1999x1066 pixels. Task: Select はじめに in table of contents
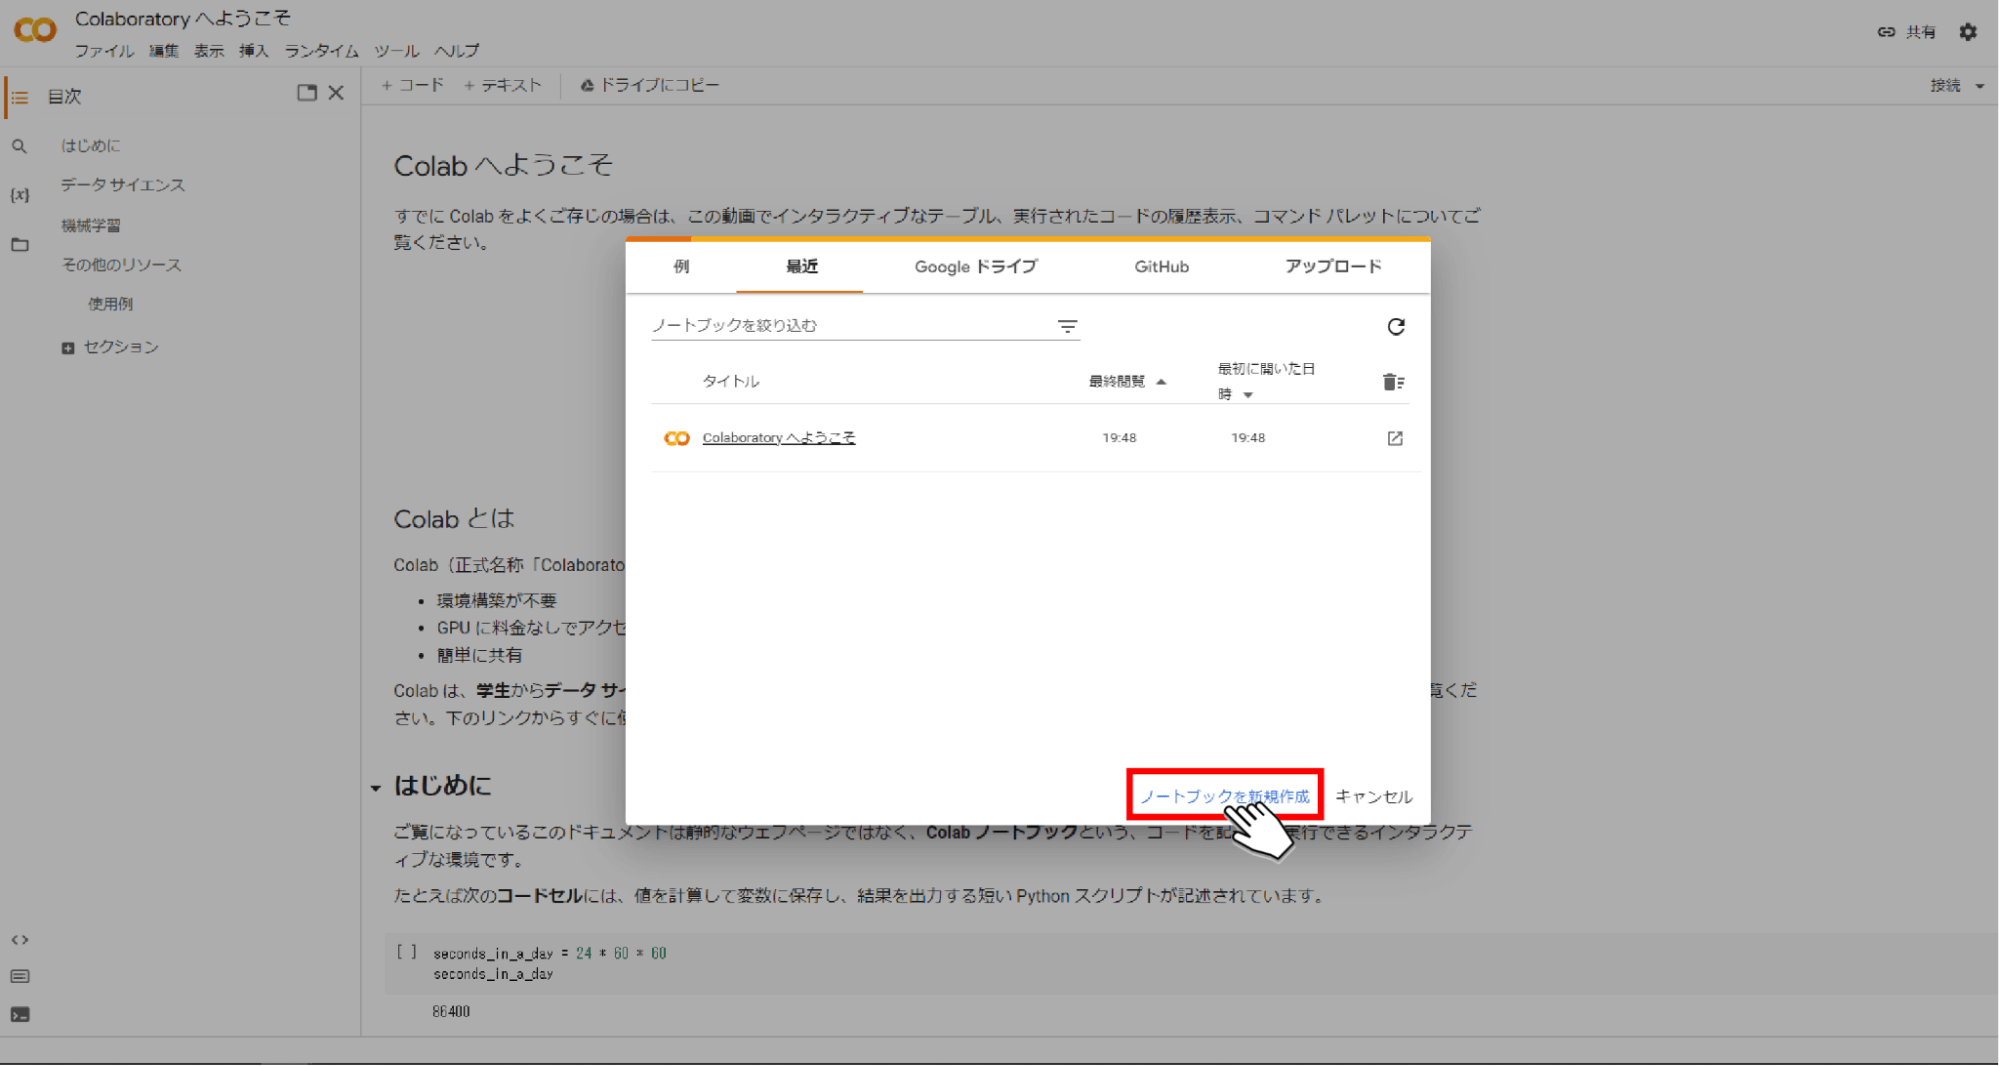90,146
